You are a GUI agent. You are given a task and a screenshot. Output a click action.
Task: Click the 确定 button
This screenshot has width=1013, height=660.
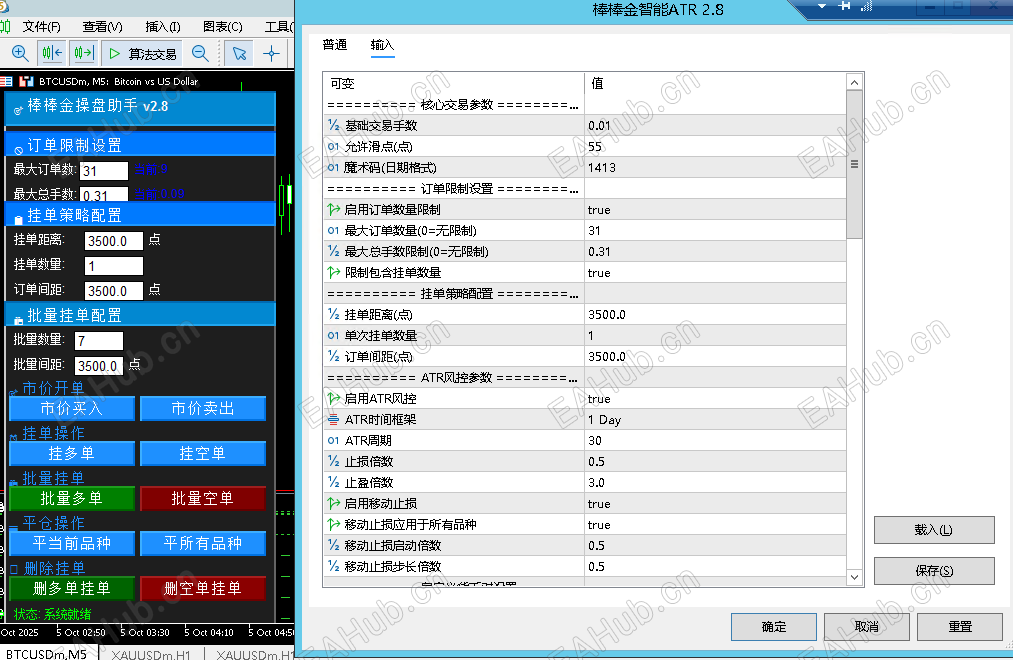tap(774, 626)
